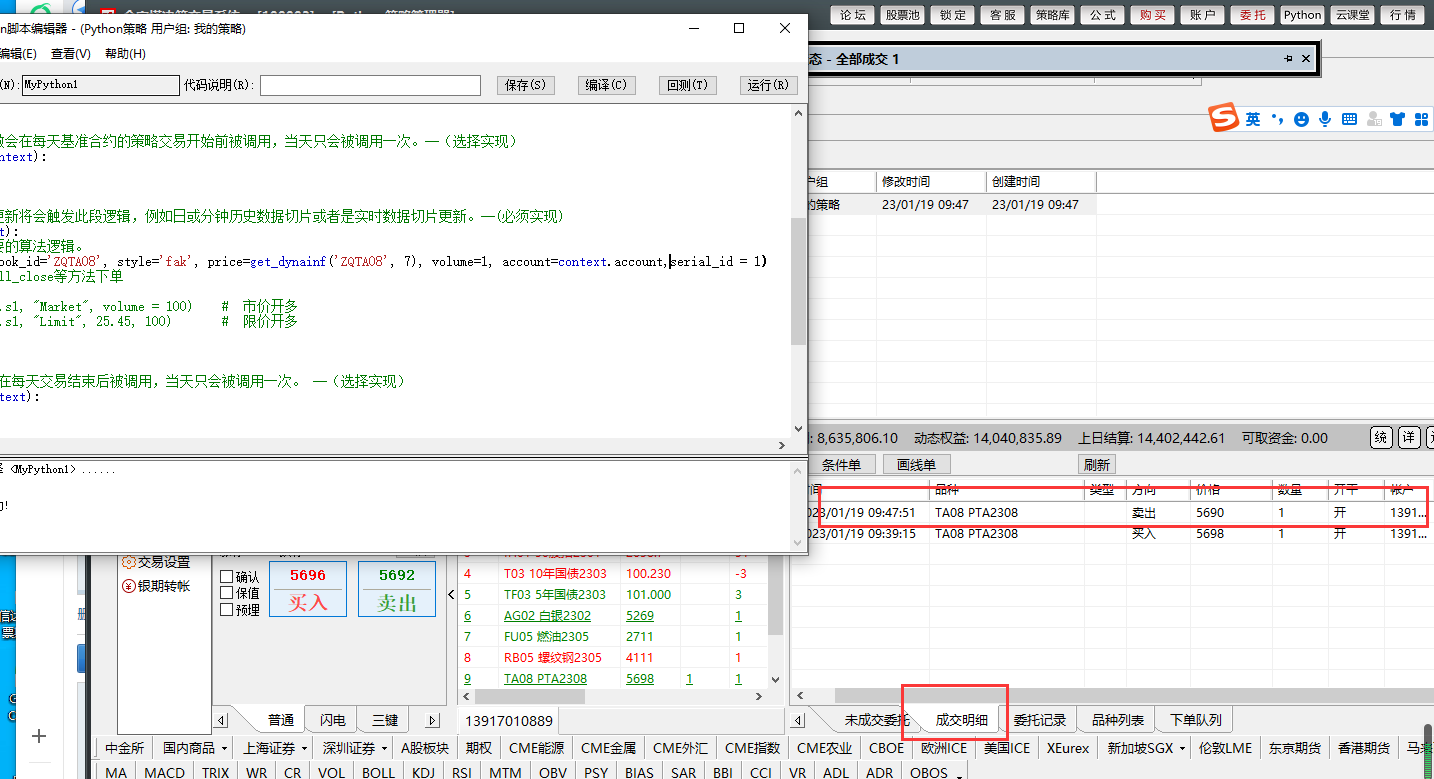Expand 上海证券 dropdown arrow

click(304, 748)
